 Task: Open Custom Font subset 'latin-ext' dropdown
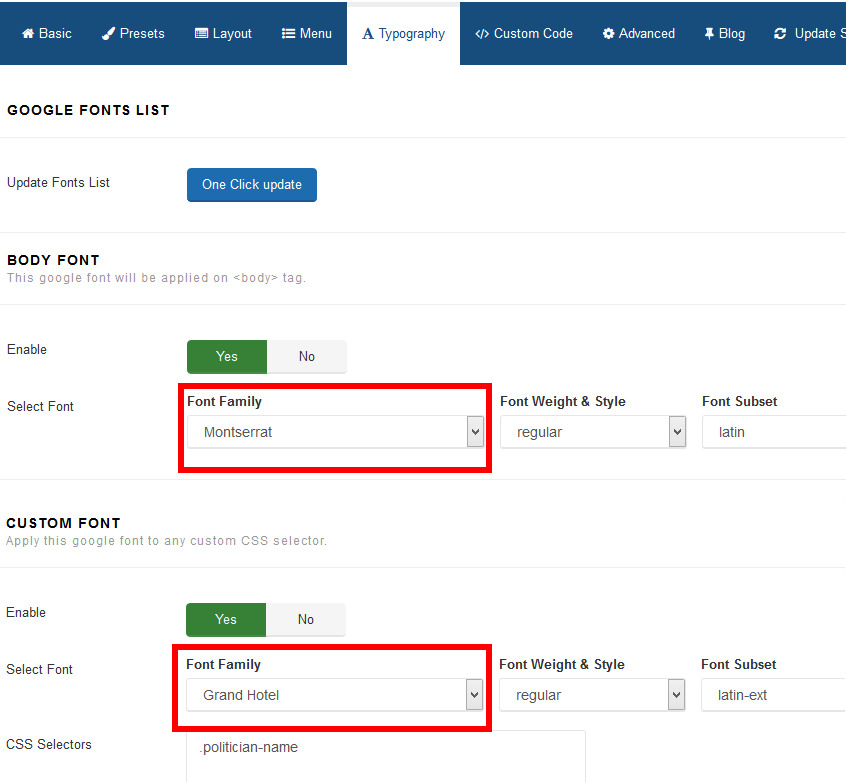(773, 695)
